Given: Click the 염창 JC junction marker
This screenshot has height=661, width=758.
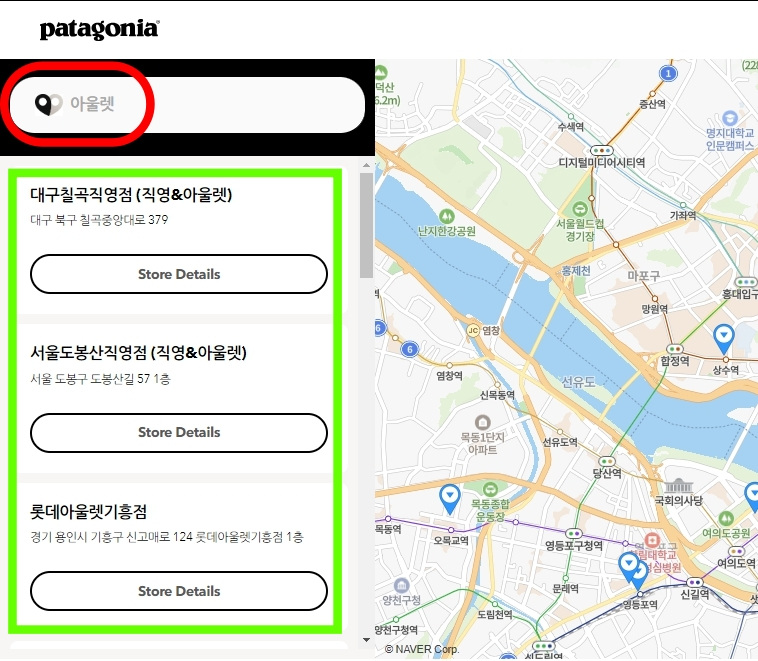Looking at the screenshot, I should tap(472, 330).
